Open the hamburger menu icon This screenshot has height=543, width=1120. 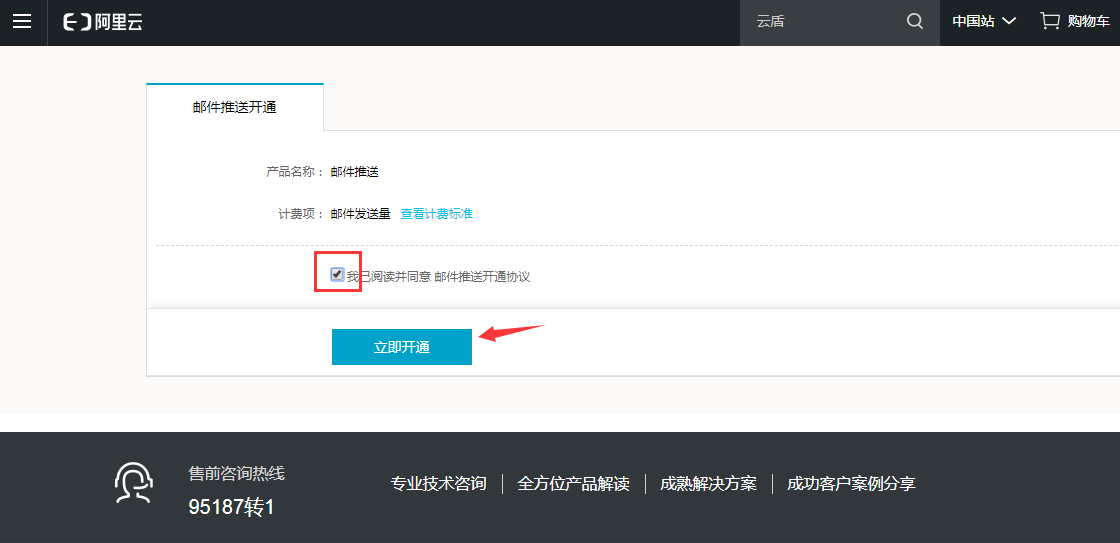22,21
